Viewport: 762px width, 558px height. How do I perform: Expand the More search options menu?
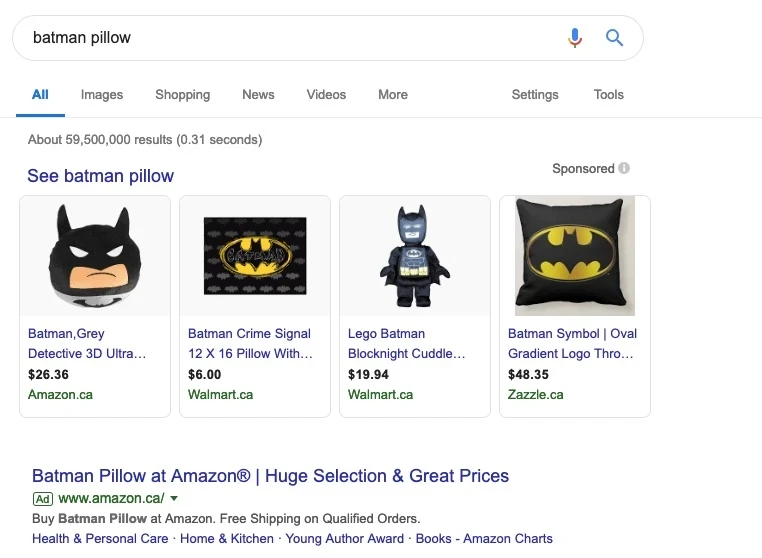(393, 95)
